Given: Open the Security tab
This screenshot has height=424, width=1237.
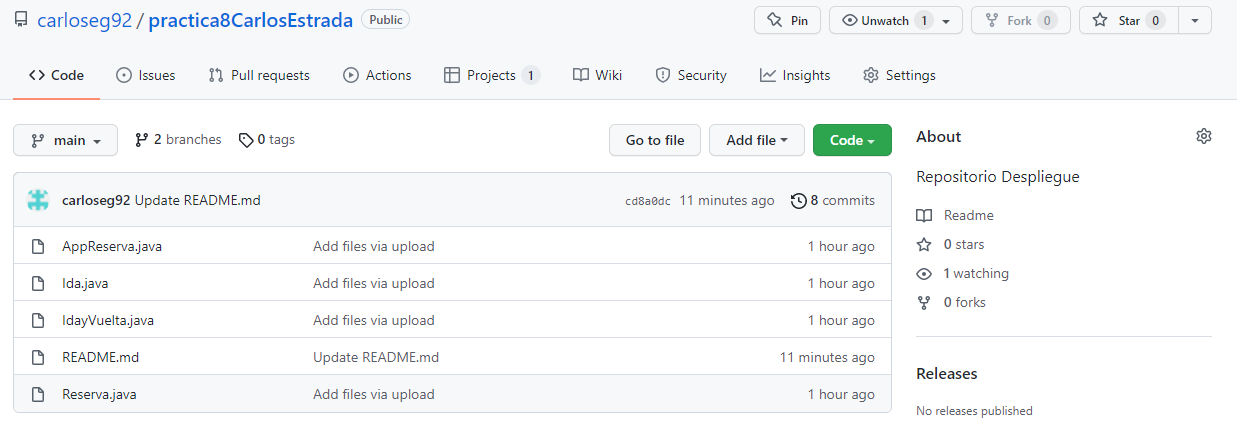Looking at the screenshot, I should (691, 75).
